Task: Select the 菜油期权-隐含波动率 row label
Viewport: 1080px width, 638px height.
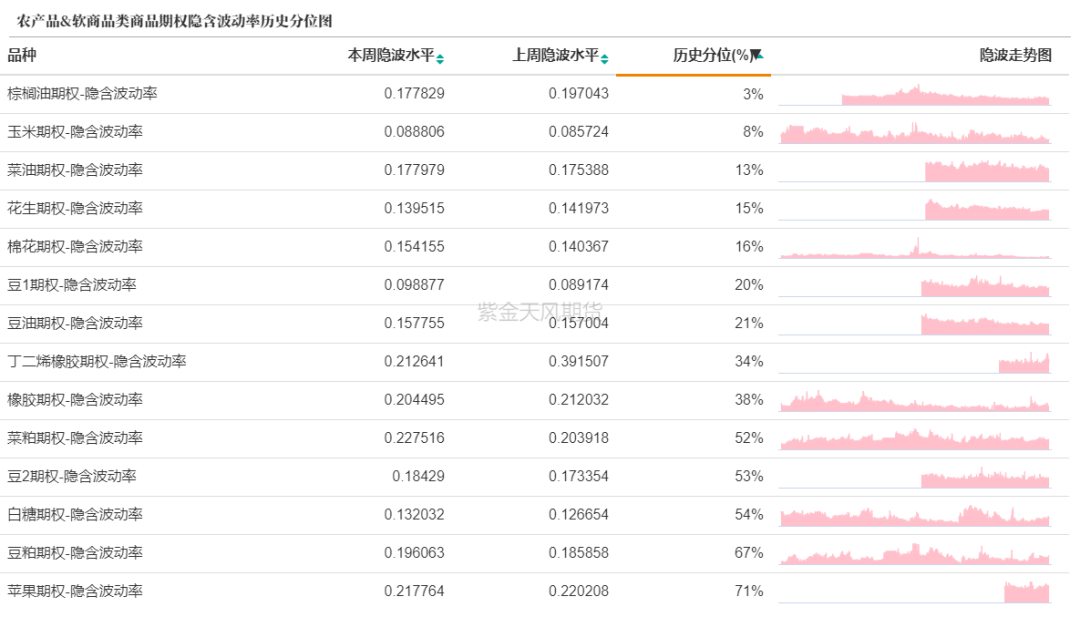Action: click(75, 170)
